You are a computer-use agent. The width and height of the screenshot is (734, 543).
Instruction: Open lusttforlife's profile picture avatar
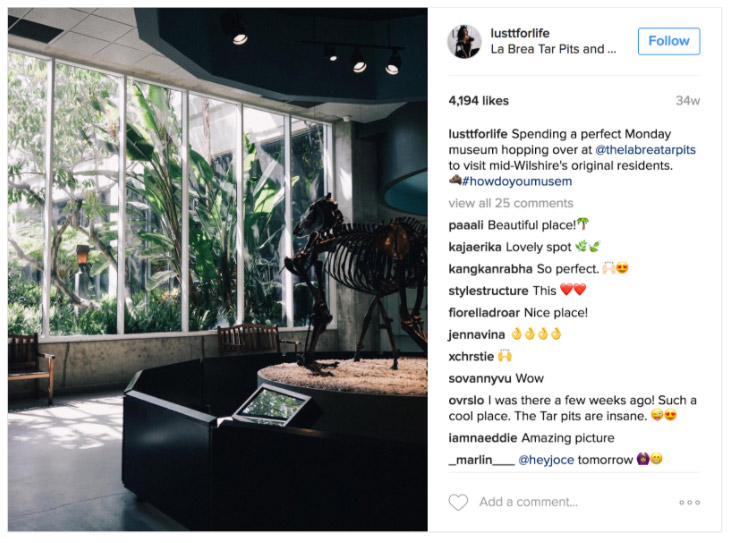[x=464, y=42]
